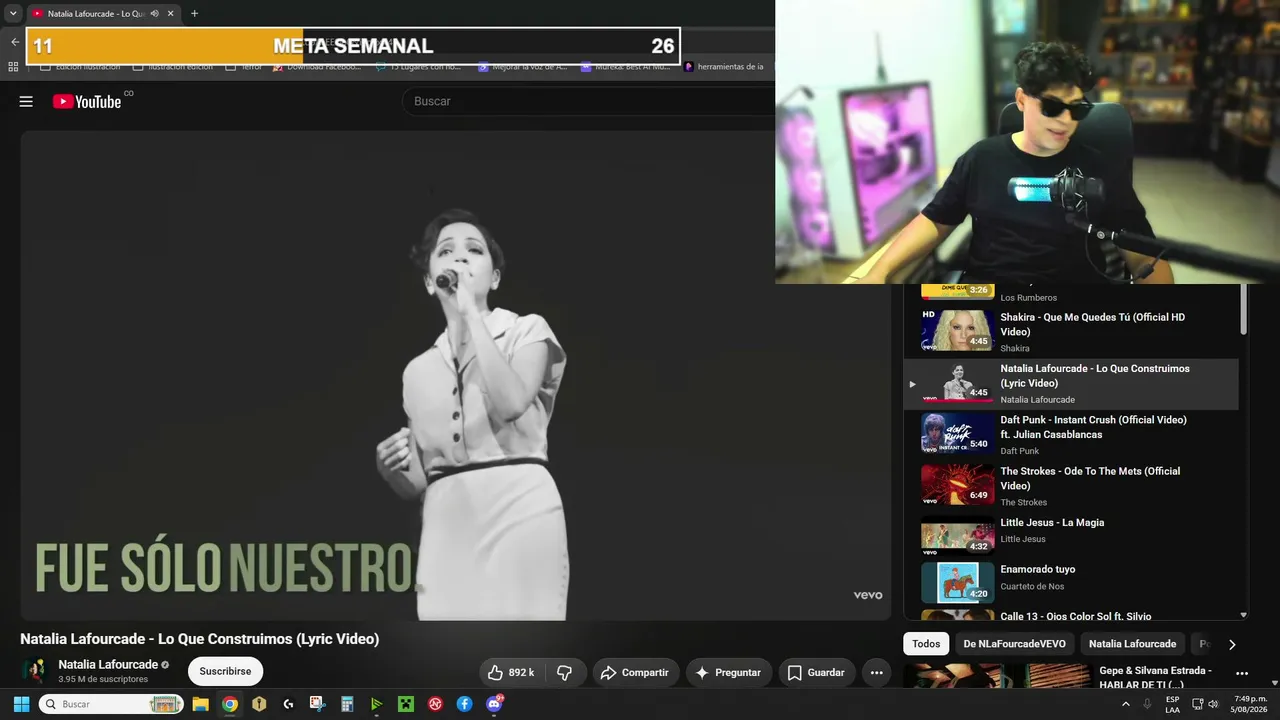Open Calle 13 - Ojos Color Sol playlist item
Viewport: 1280px width, 720px height.
tap(1071, 615)
